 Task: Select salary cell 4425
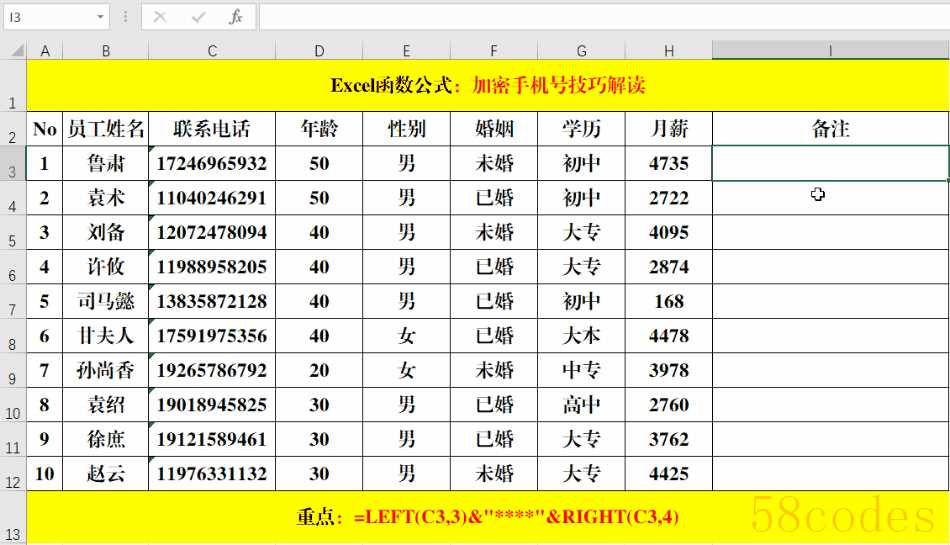click(x=669, y=474)
